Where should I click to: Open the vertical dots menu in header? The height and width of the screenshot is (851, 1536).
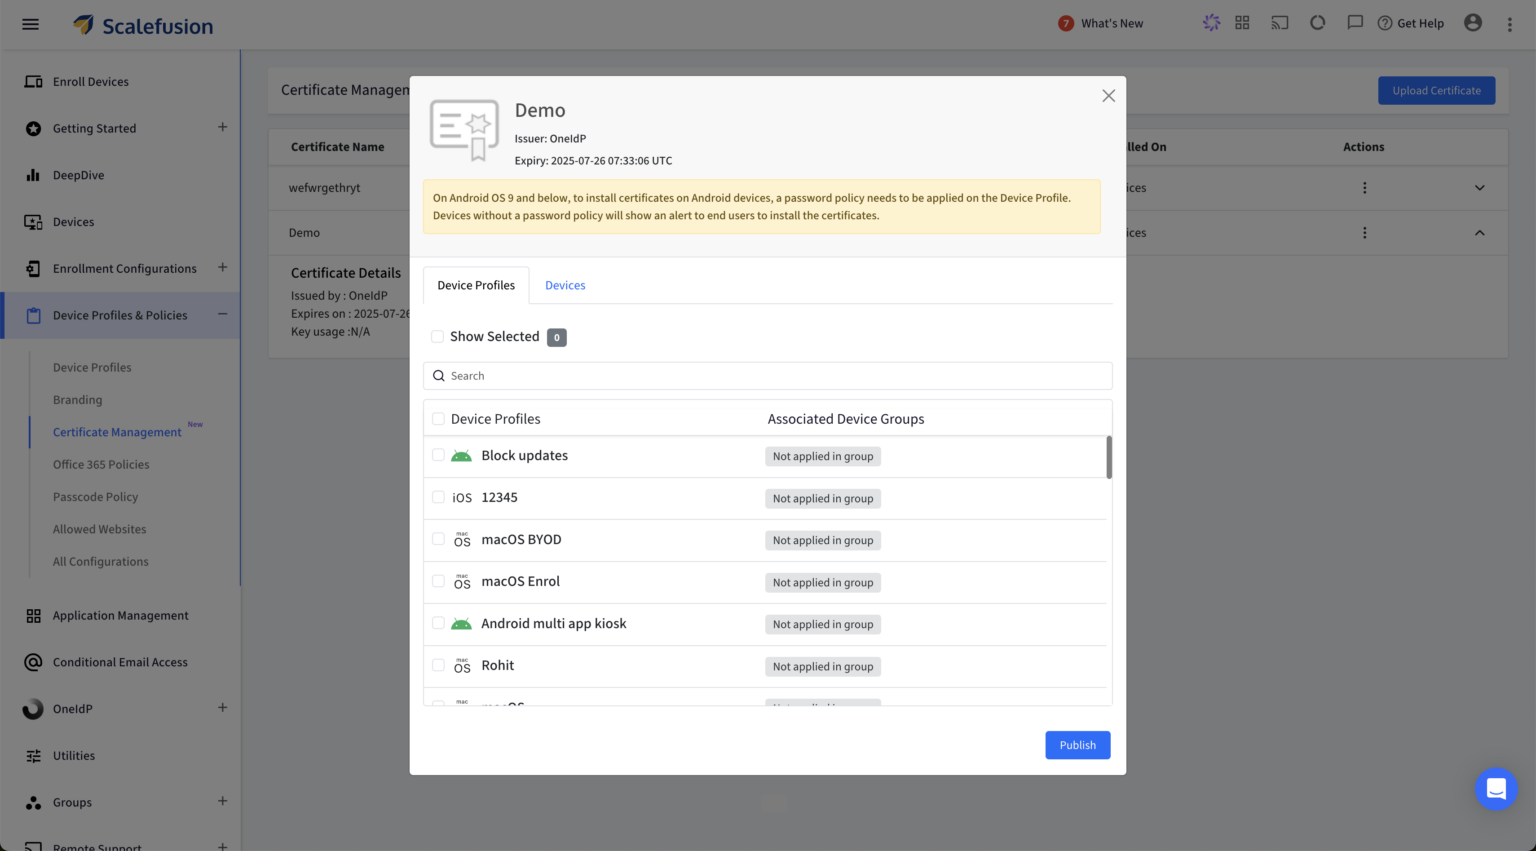1510,24
